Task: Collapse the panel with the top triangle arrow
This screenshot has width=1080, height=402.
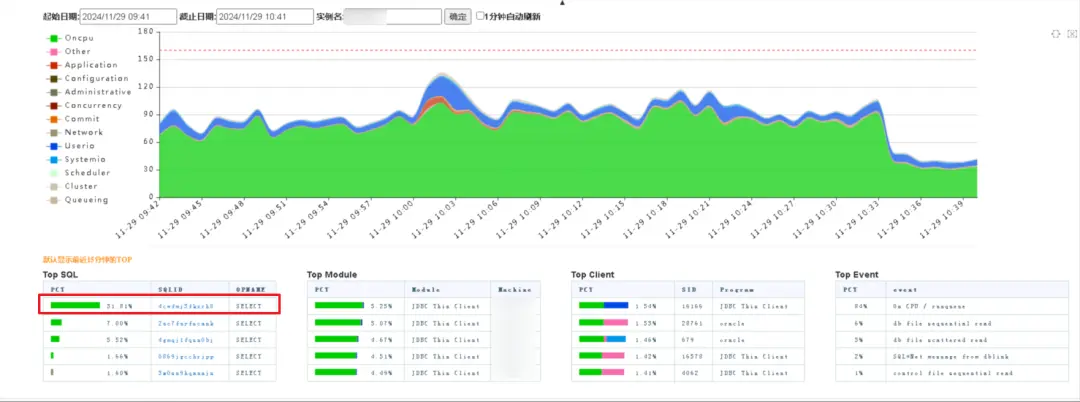Action: 562,3
